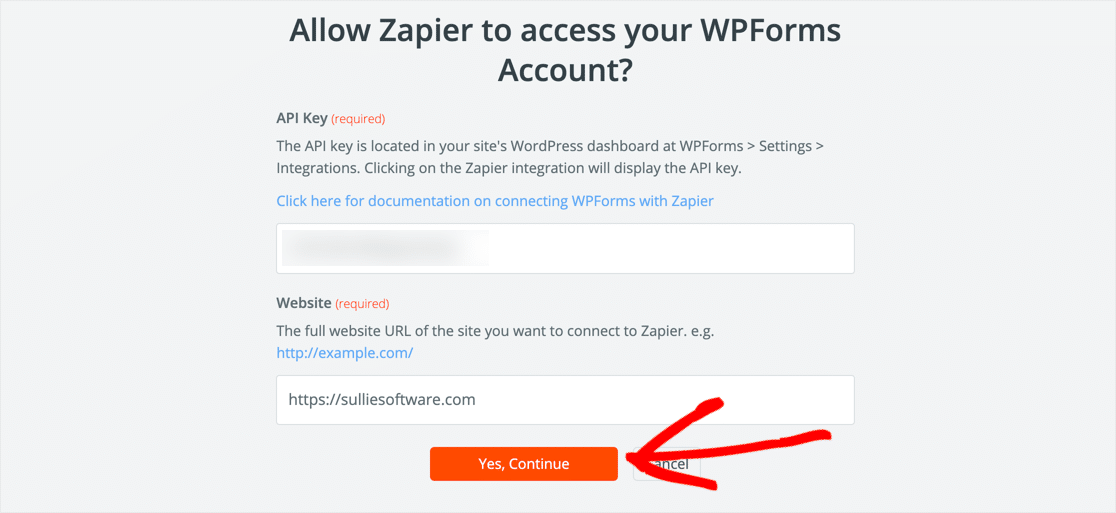Click the API Key field label
The height and width of the screenshot is (513, 1116).
301,118
